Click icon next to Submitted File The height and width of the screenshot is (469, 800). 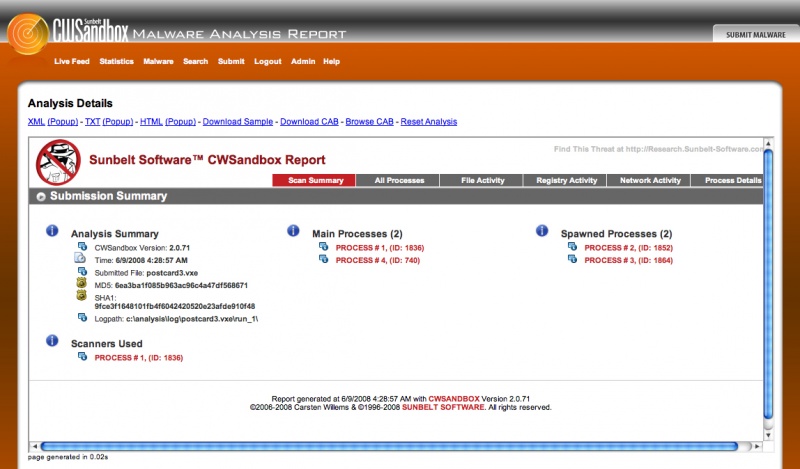(x=82, y=271)
